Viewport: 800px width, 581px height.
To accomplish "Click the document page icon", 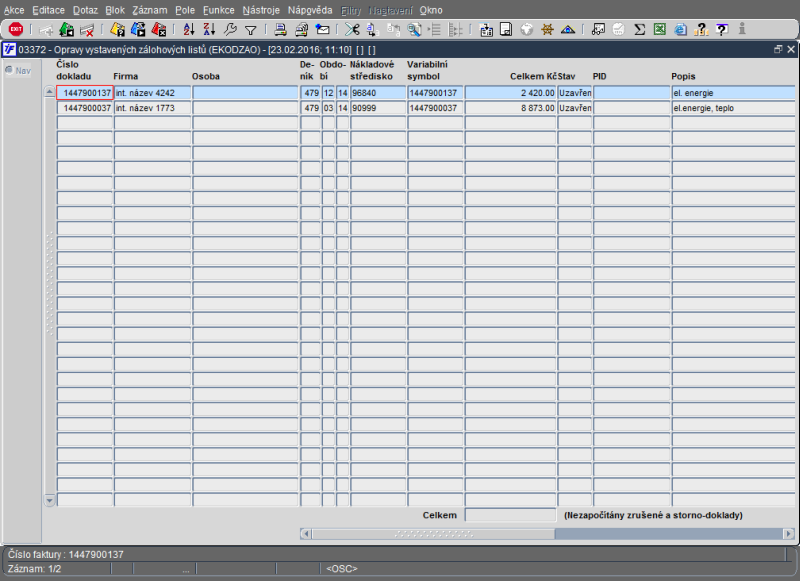I will click(x=506, y=30).
